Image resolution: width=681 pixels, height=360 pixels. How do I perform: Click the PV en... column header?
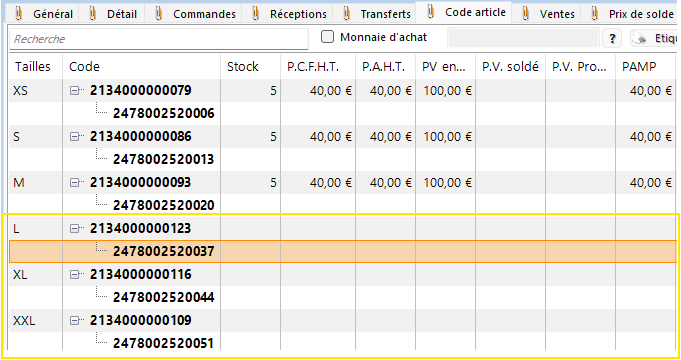click(446, 66)
